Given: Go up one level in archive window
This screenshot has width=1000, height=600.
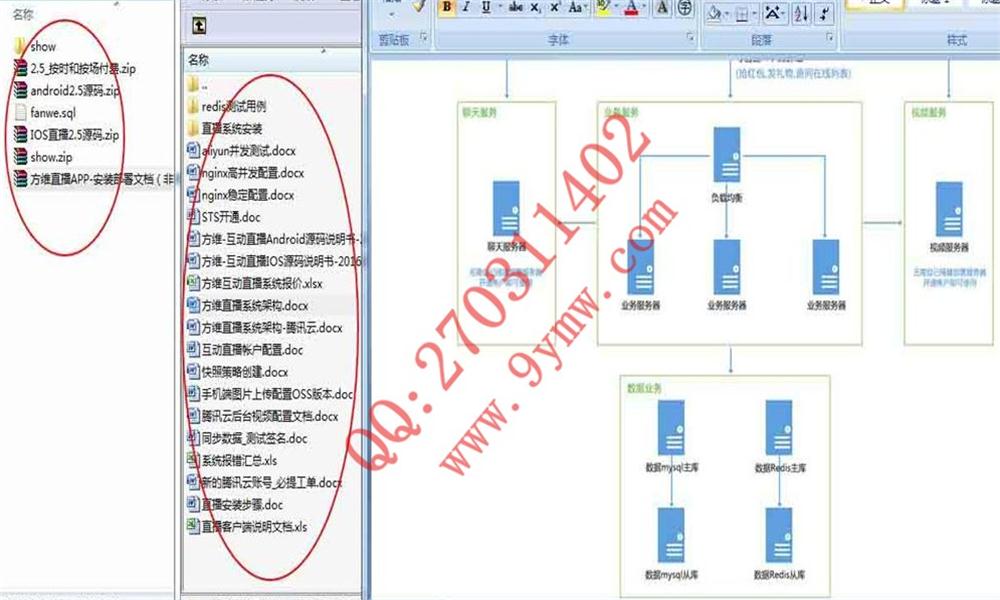Looking at the screenshot, I should pyautogui.click(x=199, y=26).
